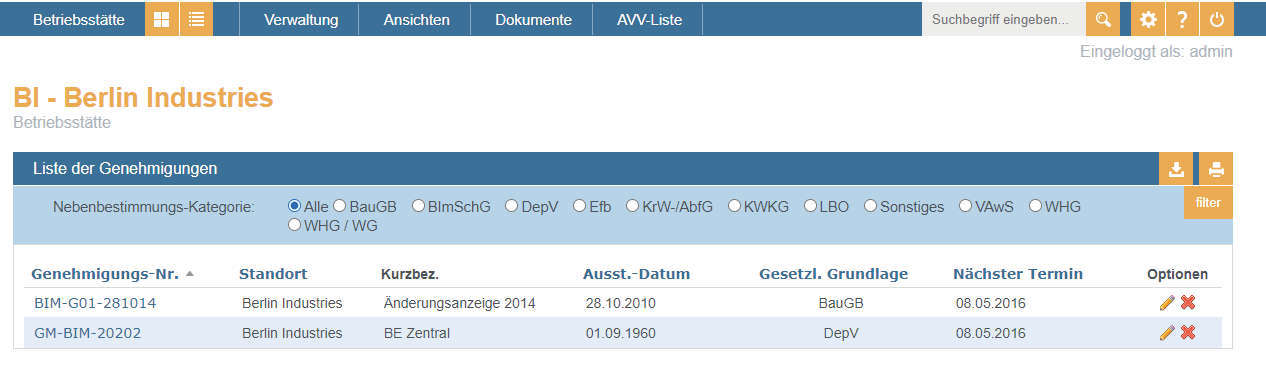Switch to the tile grid view icon
Viewport: 1266px width, 372px height.
point(161,19)
